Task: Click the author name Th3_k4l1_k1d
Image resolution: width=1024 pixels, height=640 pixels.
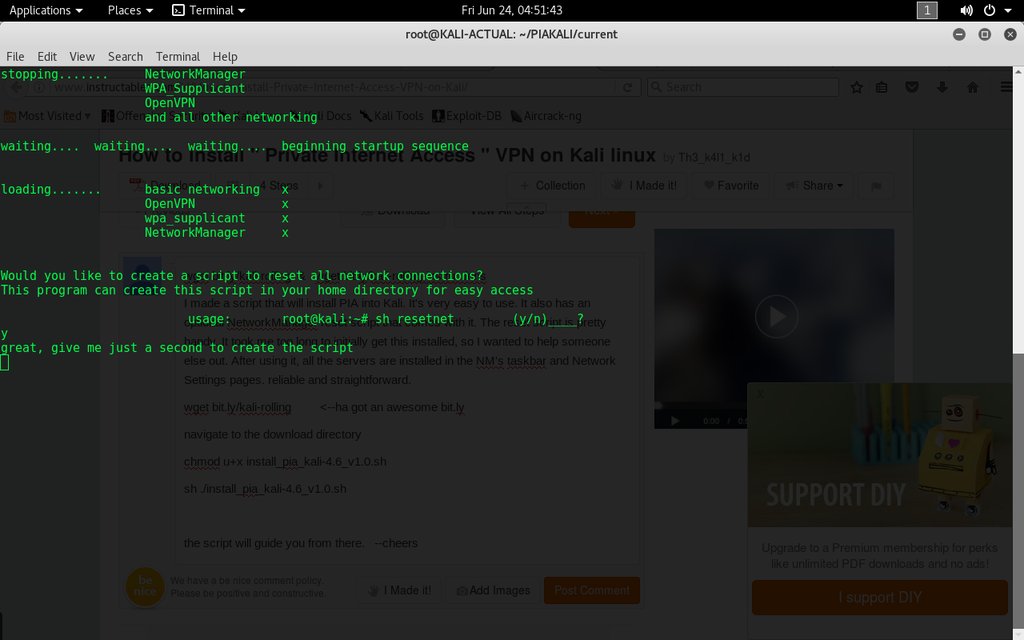Action: point(714,157)
